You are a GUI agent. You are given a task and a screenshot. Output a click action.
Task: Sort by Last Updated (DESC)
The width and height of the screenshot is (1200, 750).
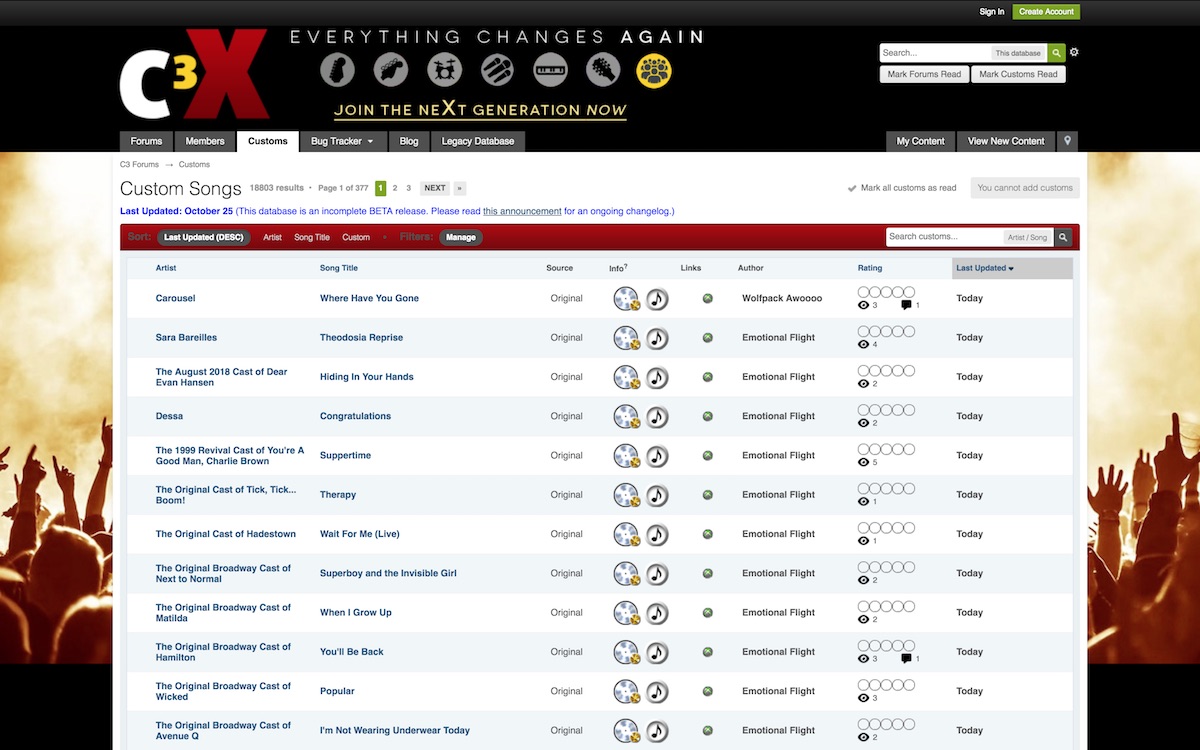(x=204, y=237)
